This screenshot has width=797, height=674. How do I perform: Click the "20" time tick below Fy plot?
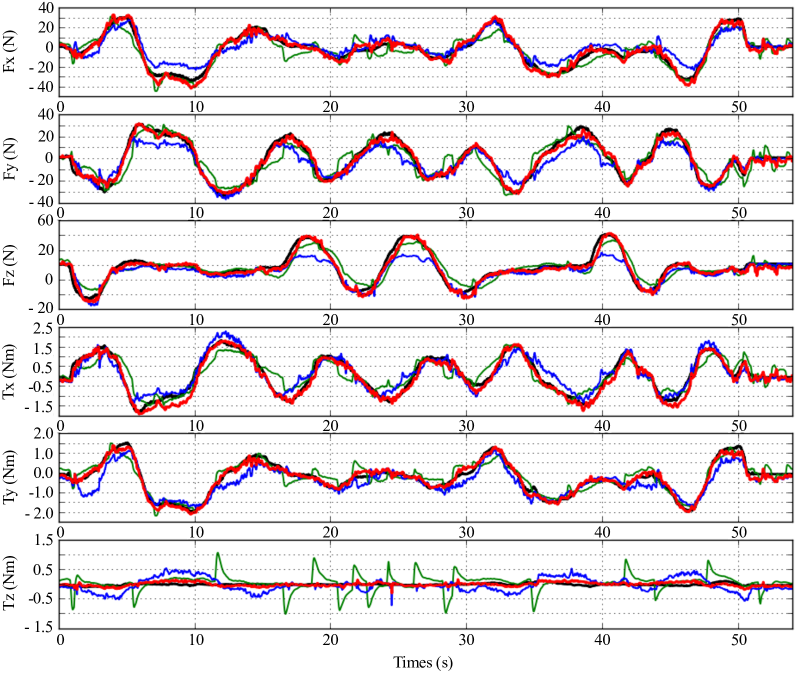330,212
